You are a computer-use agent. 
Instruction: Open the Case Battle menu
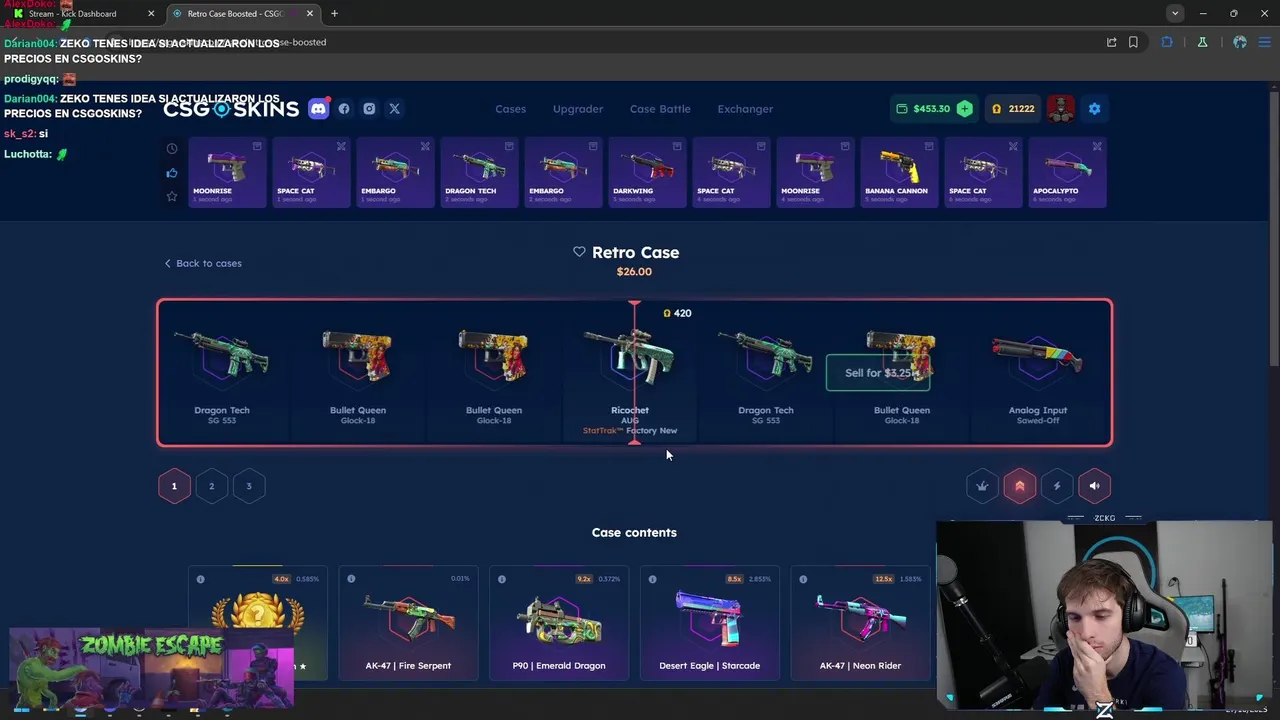click(660, 109)
